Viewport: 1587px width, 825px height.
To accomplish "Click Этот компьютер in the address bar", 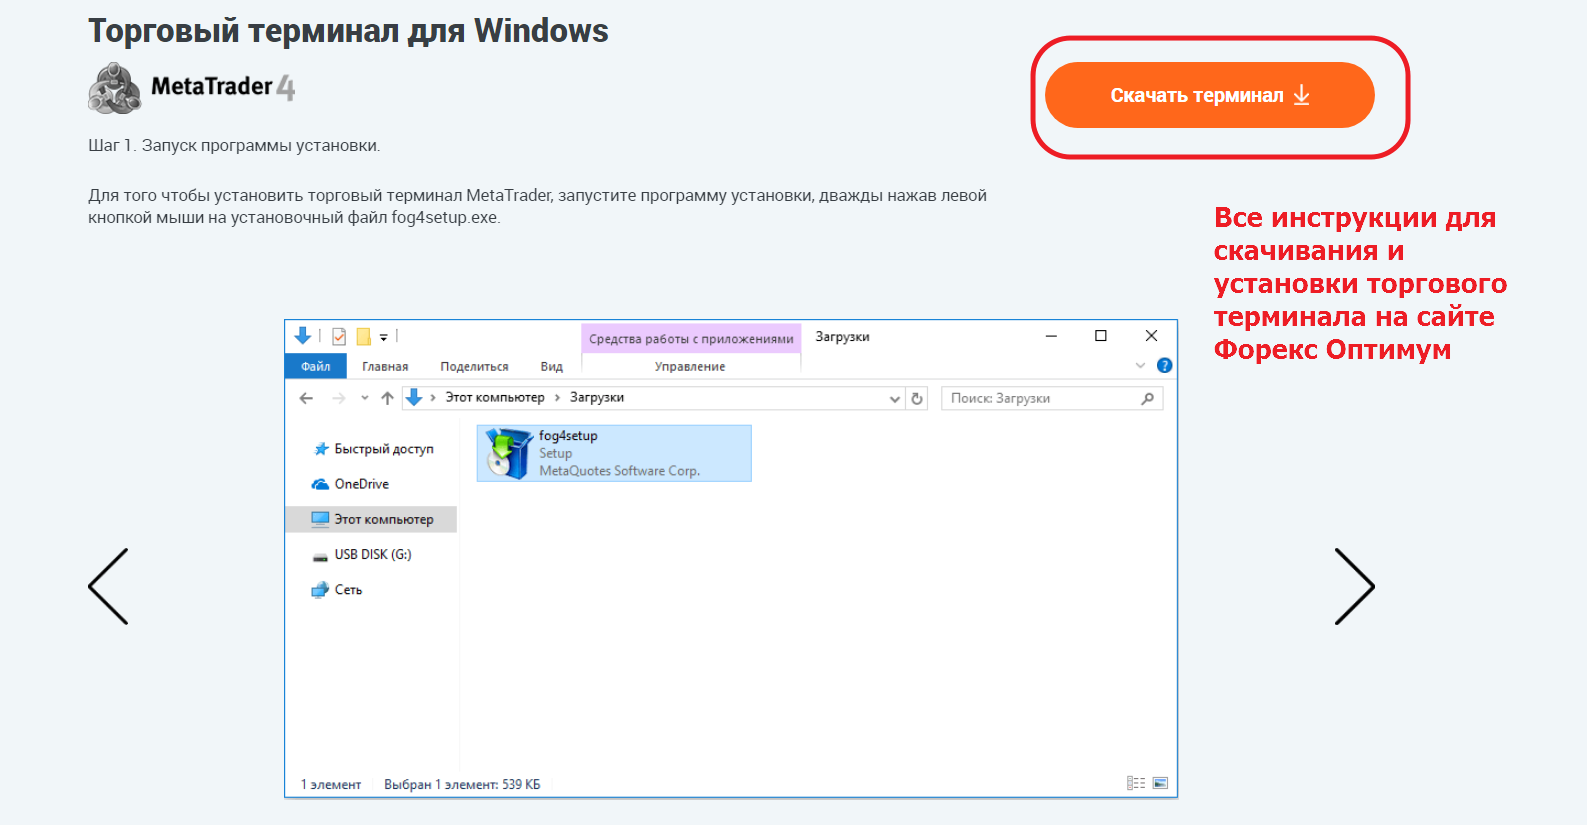I will click(495, 398).
